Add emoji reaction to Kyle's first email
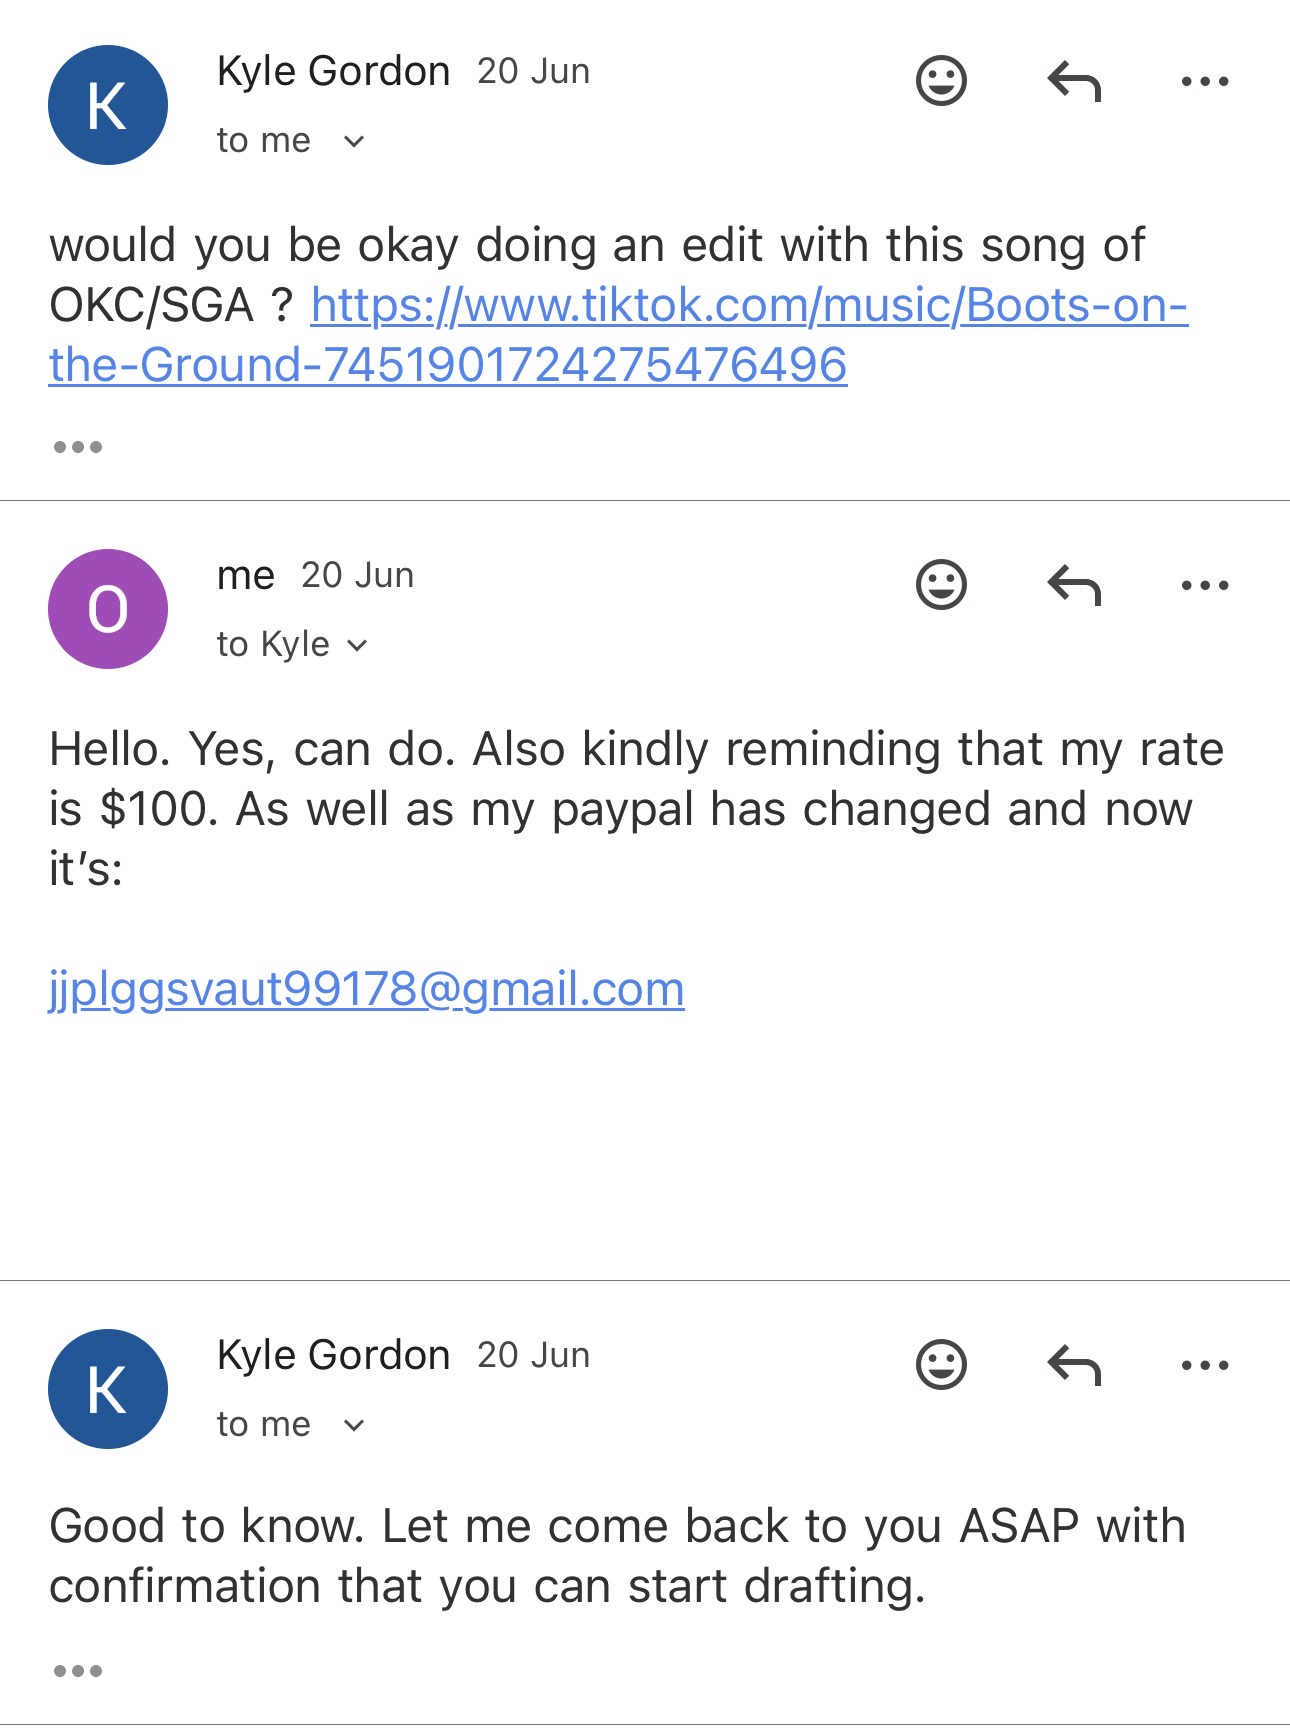This screenshot has height=1729, width=1290. (941, 81)
